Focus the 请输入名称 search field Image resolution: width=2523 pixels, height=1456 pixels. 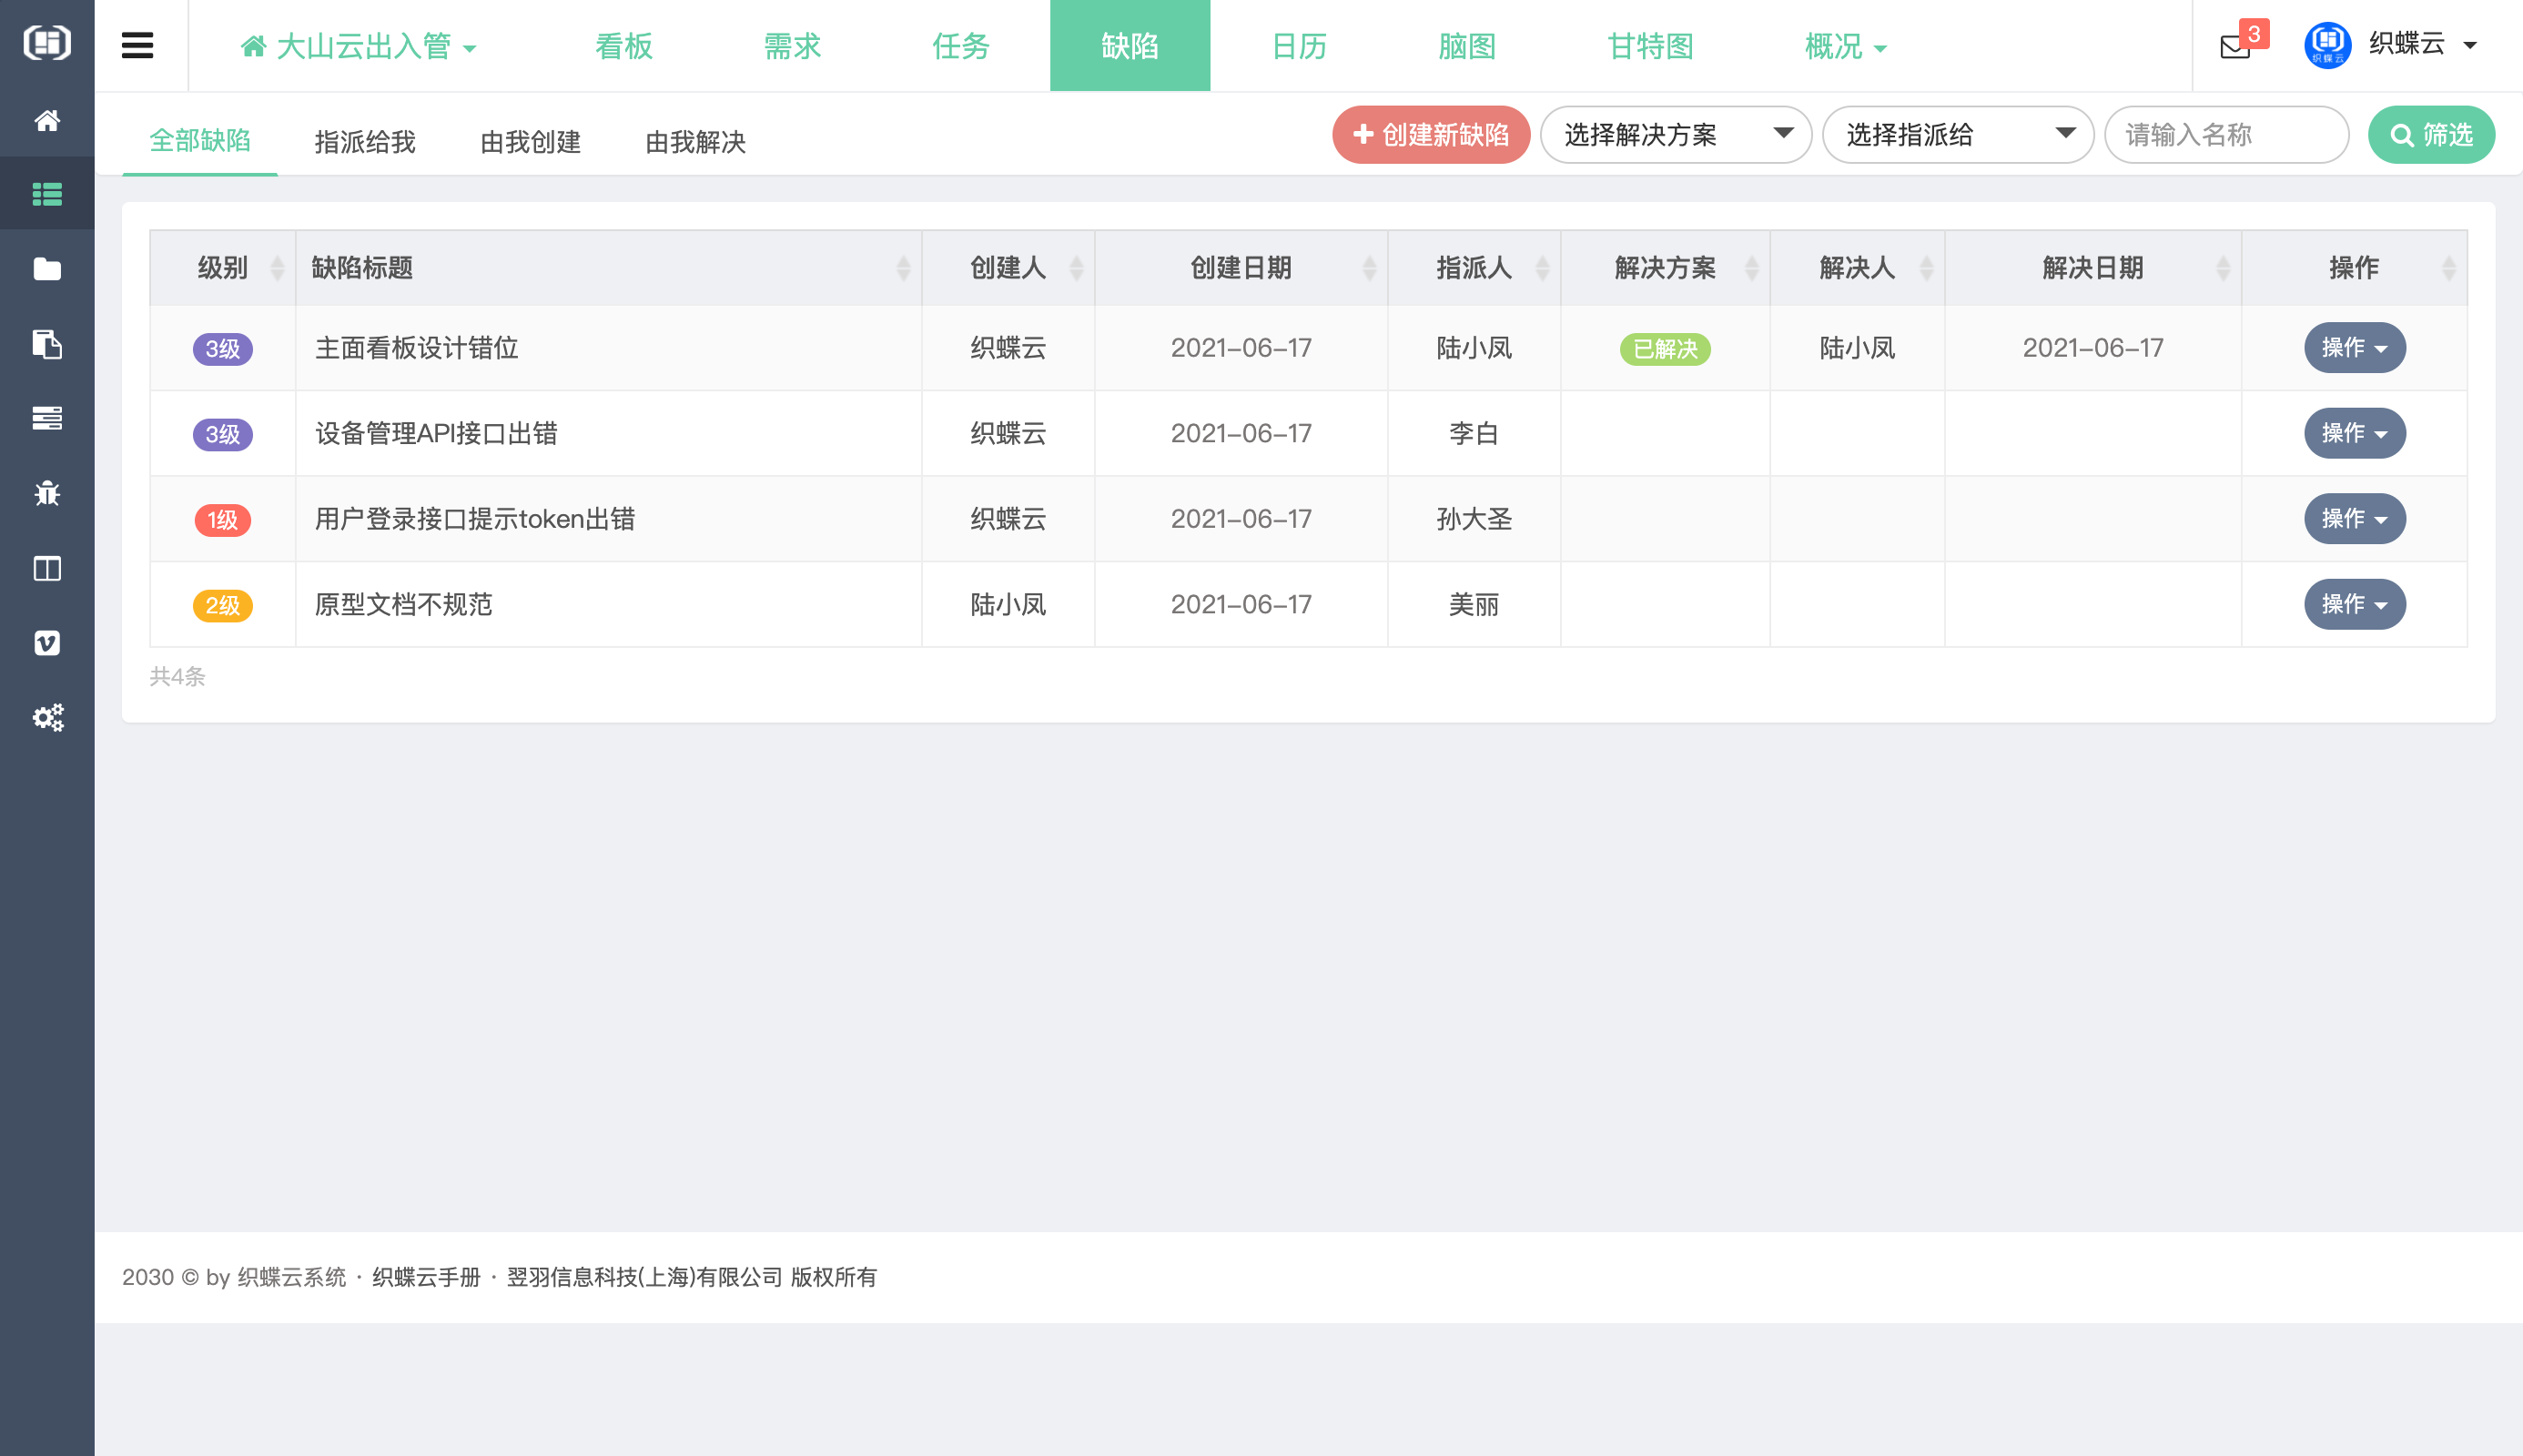(2225, 135)
